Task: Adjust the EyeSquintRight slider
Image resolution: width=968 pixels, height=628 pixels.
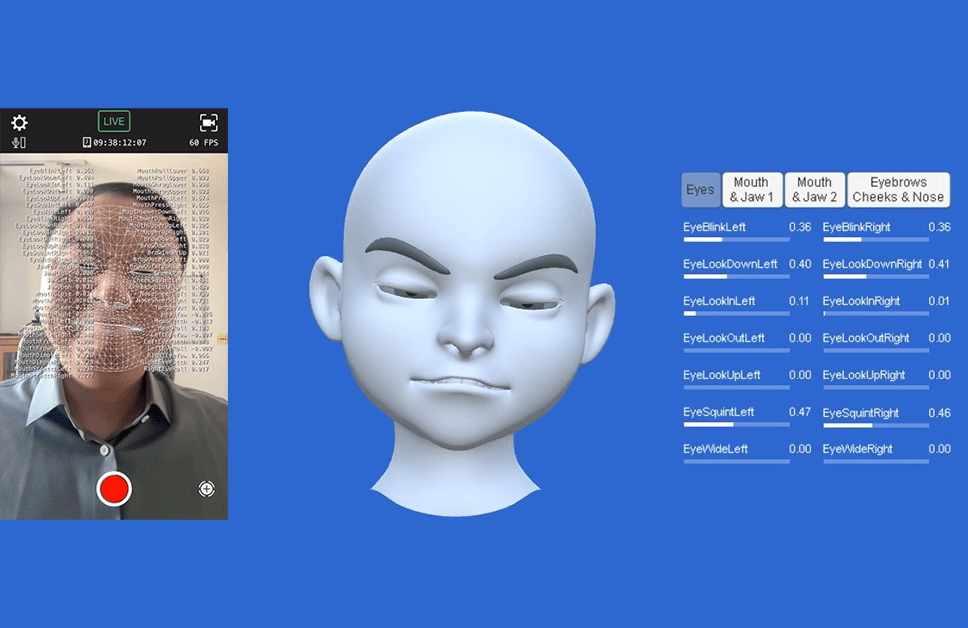Action: pyautogui.click(x=876, y=425)
